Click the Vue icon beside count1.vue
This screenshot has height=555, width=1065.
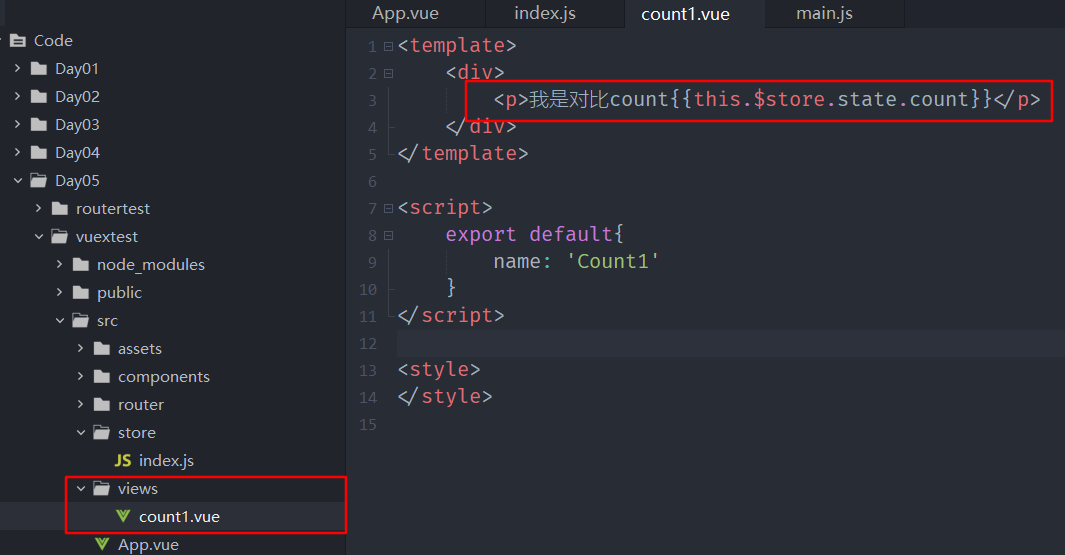click(123, 517)
